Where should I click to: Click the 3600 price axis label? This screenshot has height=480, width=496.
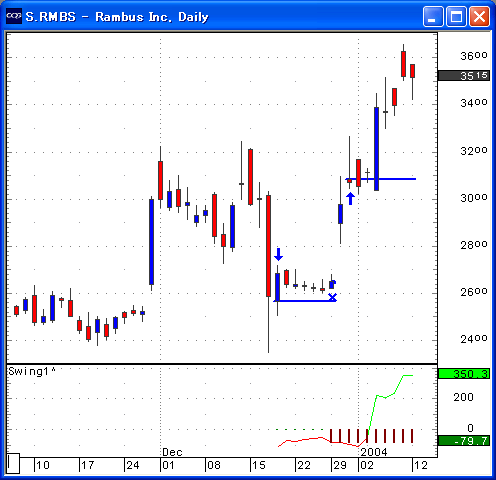pyautogui.click(x=474, y=56)
